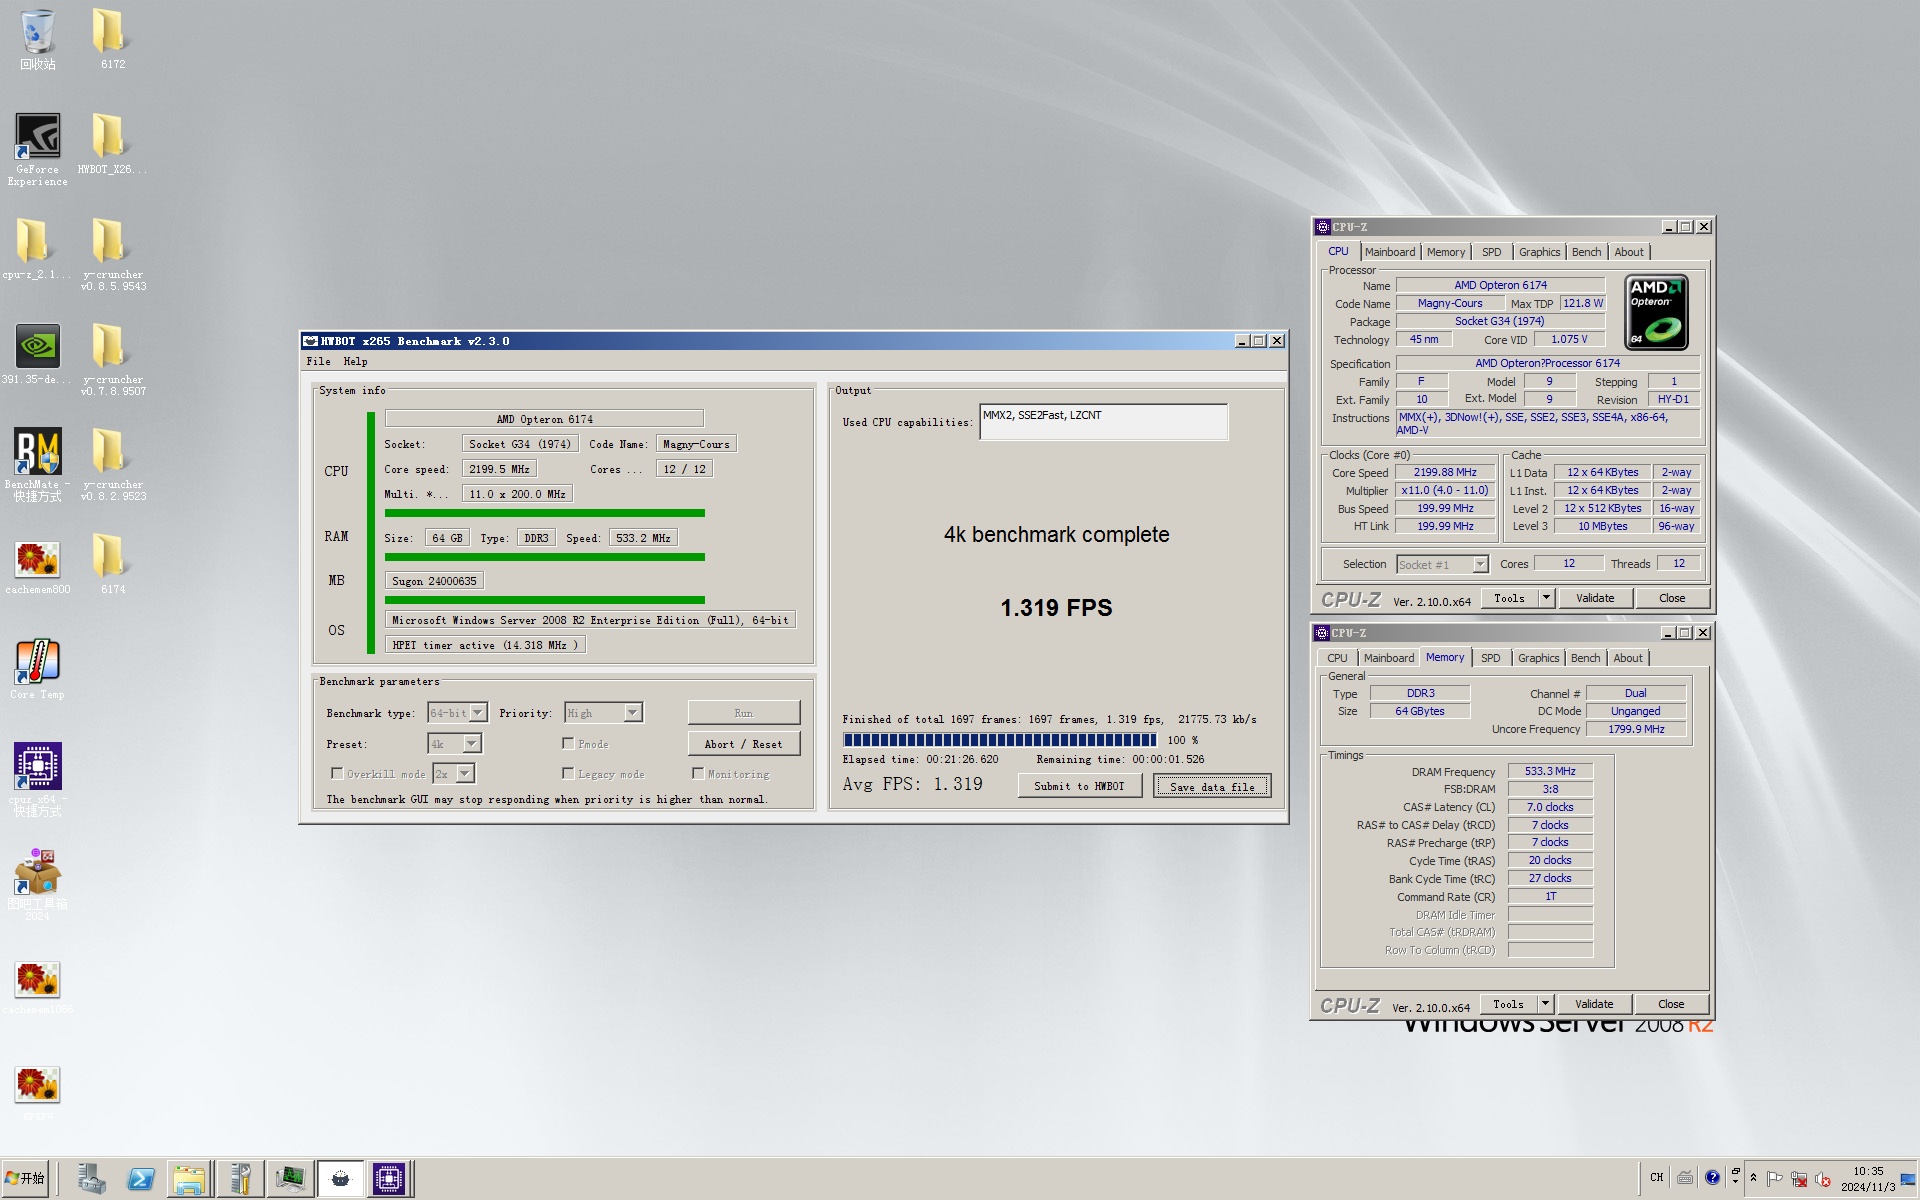Switch to Graphics tab in lower CPU-Z
Viewport: 1920px width, 1200px height.
pos(1538,658)
